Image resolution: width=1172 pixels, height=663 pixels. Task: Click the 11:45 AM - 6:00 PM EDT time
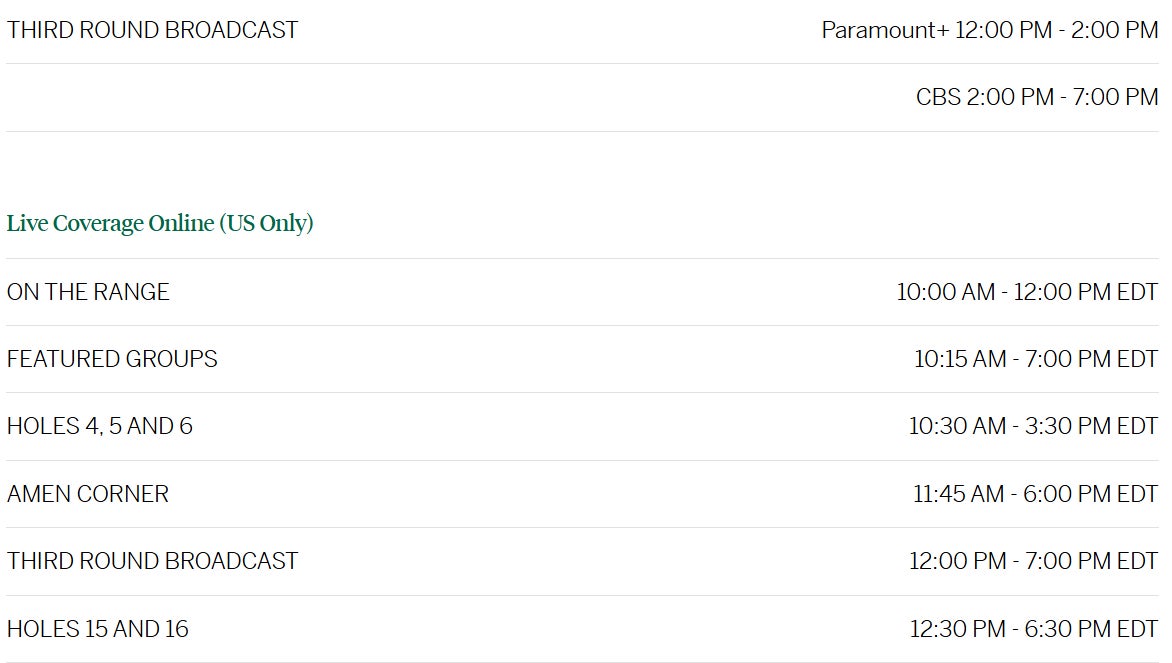[x=1035, y=494]
